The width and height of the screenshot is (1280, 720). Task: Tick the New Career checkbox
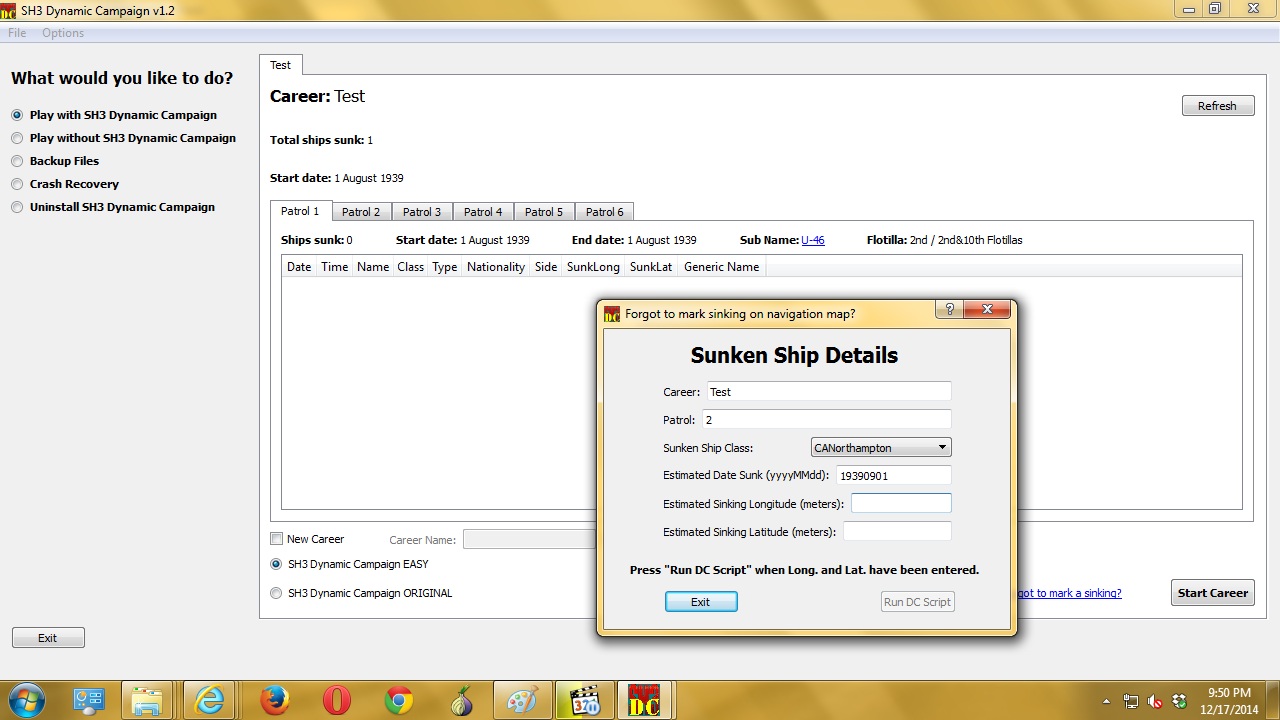click(x=277, y=539)
